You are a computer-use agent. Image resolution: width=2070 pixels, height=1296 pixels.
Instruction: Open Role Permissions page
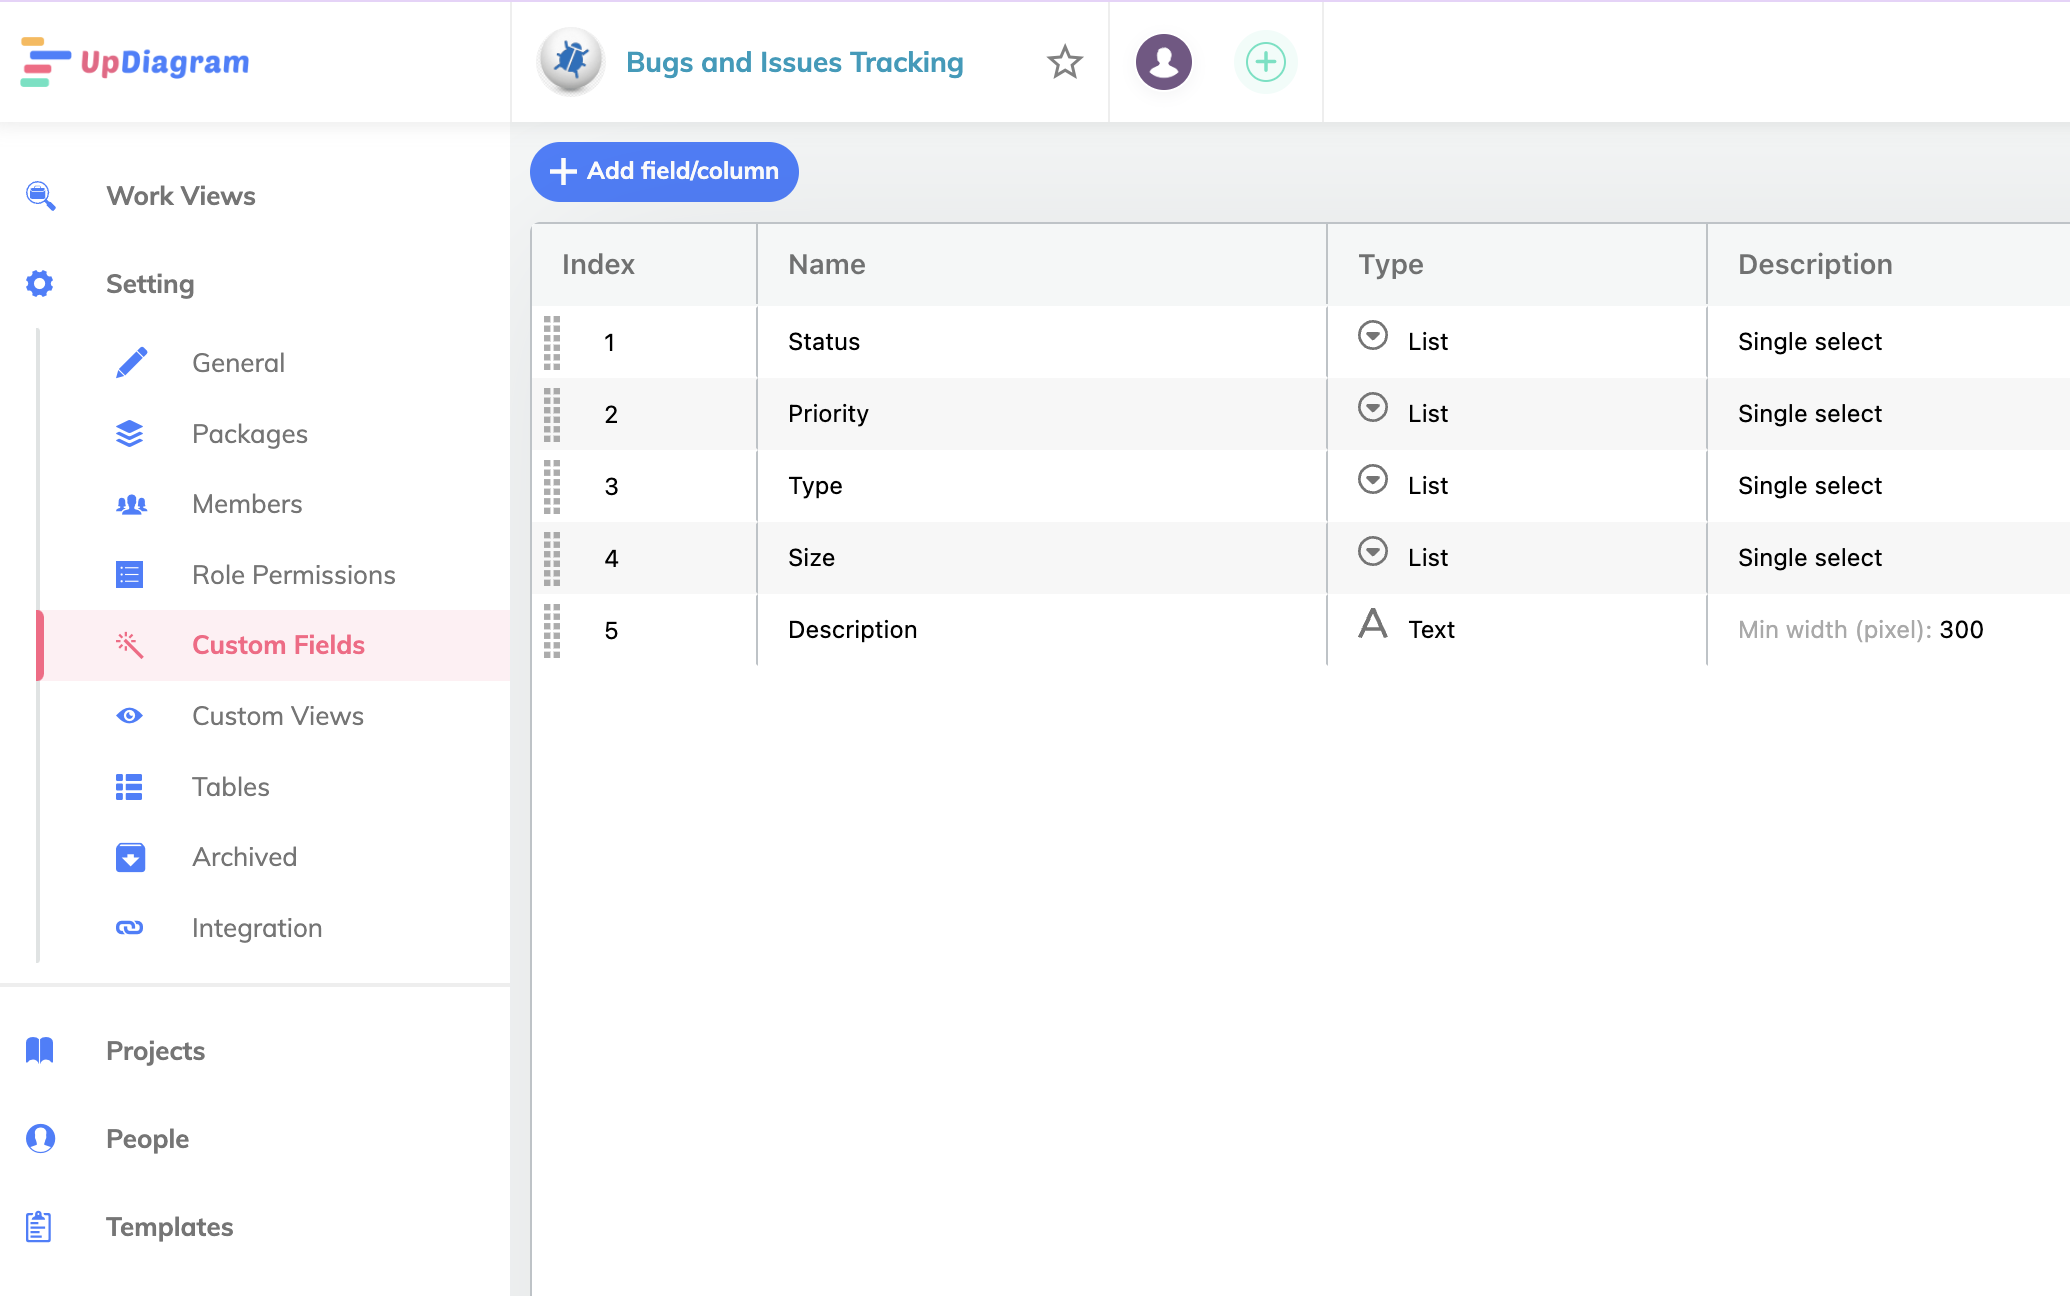(x=294, y=575)
